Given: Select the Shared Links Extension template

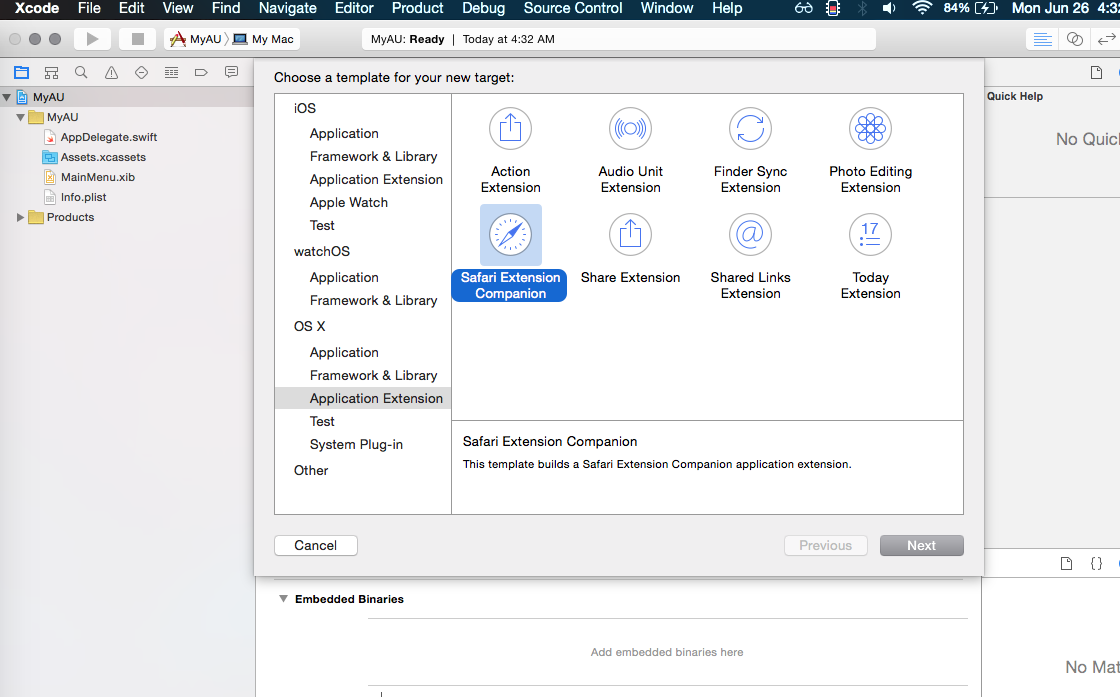Looking at the screenshot, I should coord(750,256).
